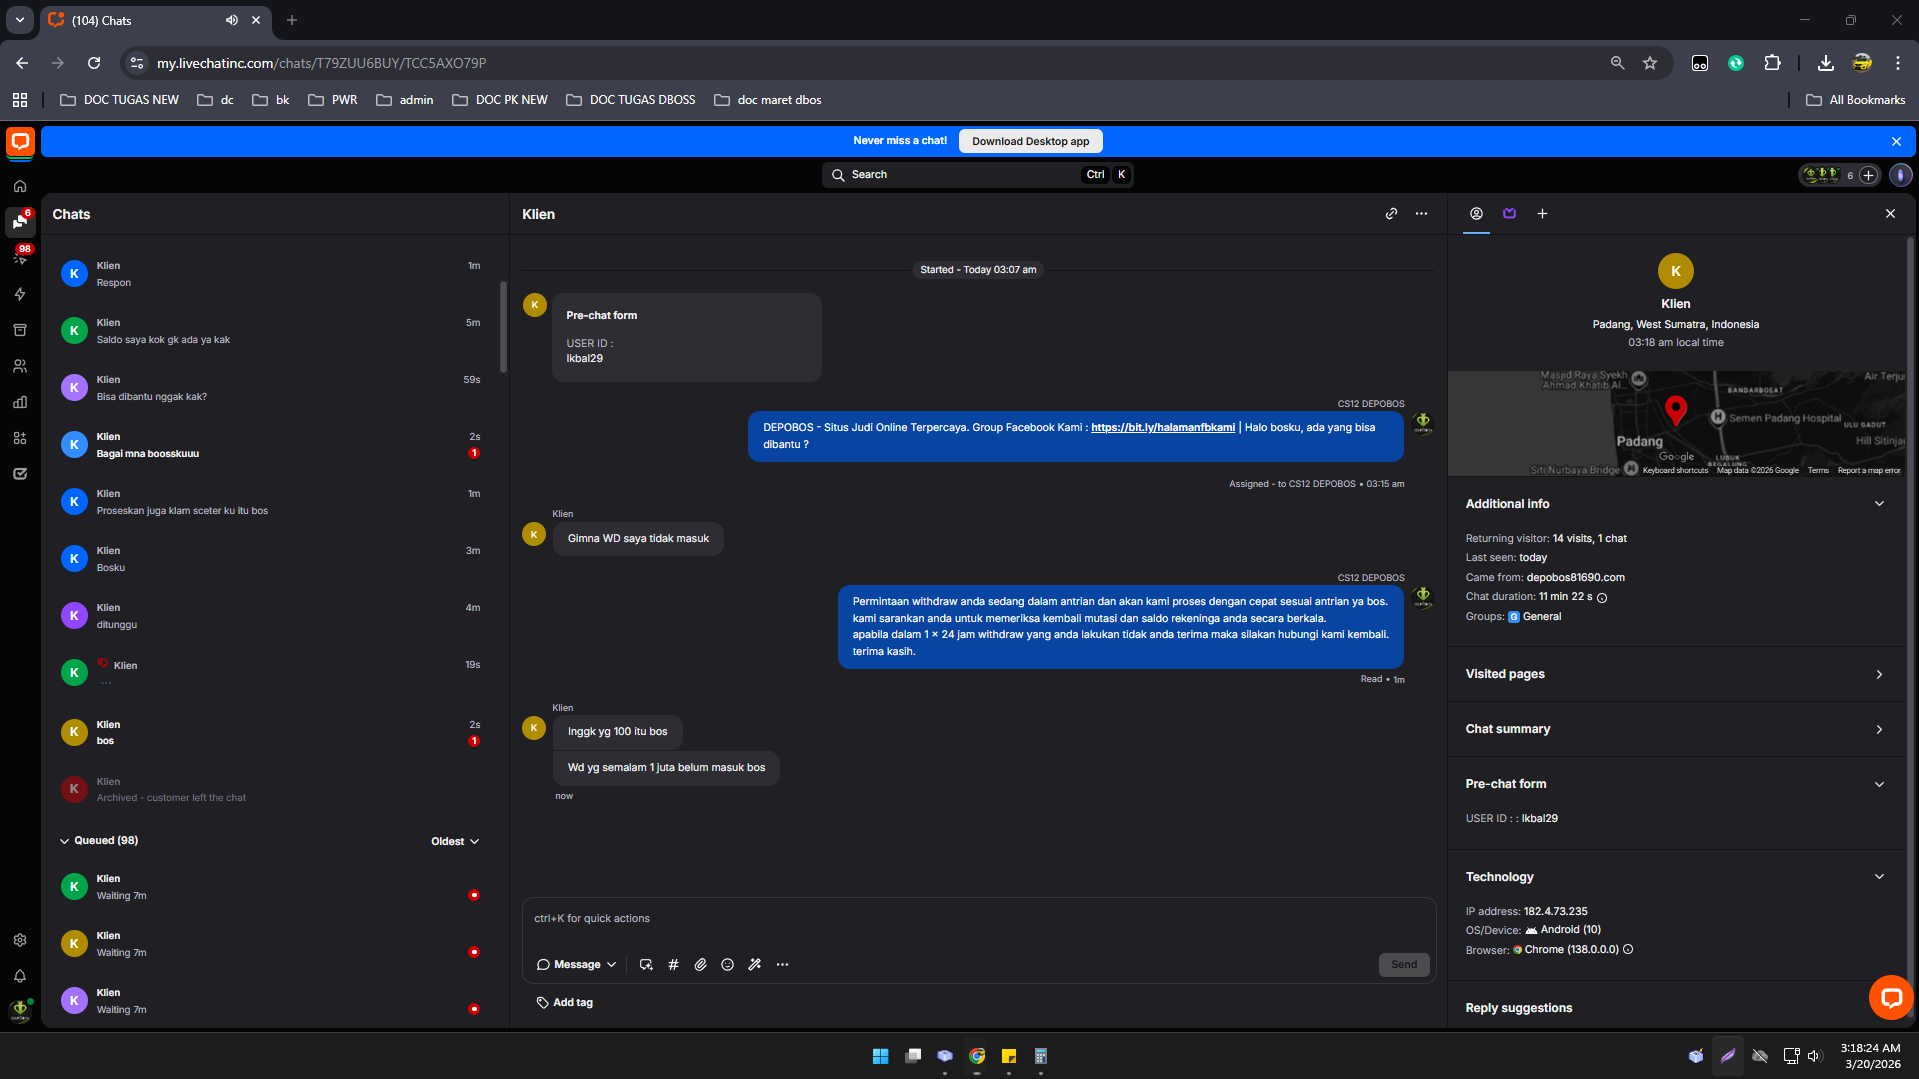Click the search bar at top
1919x1079 pixels.
click(977, 175)
